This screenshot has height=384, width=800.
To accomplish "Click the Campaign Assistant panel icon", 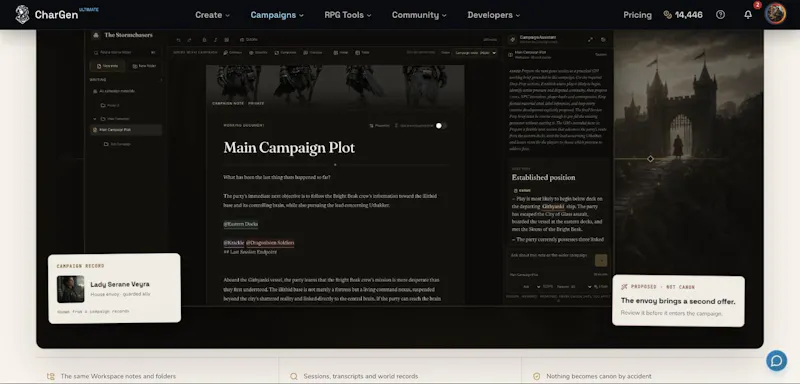I will (512, 39).
